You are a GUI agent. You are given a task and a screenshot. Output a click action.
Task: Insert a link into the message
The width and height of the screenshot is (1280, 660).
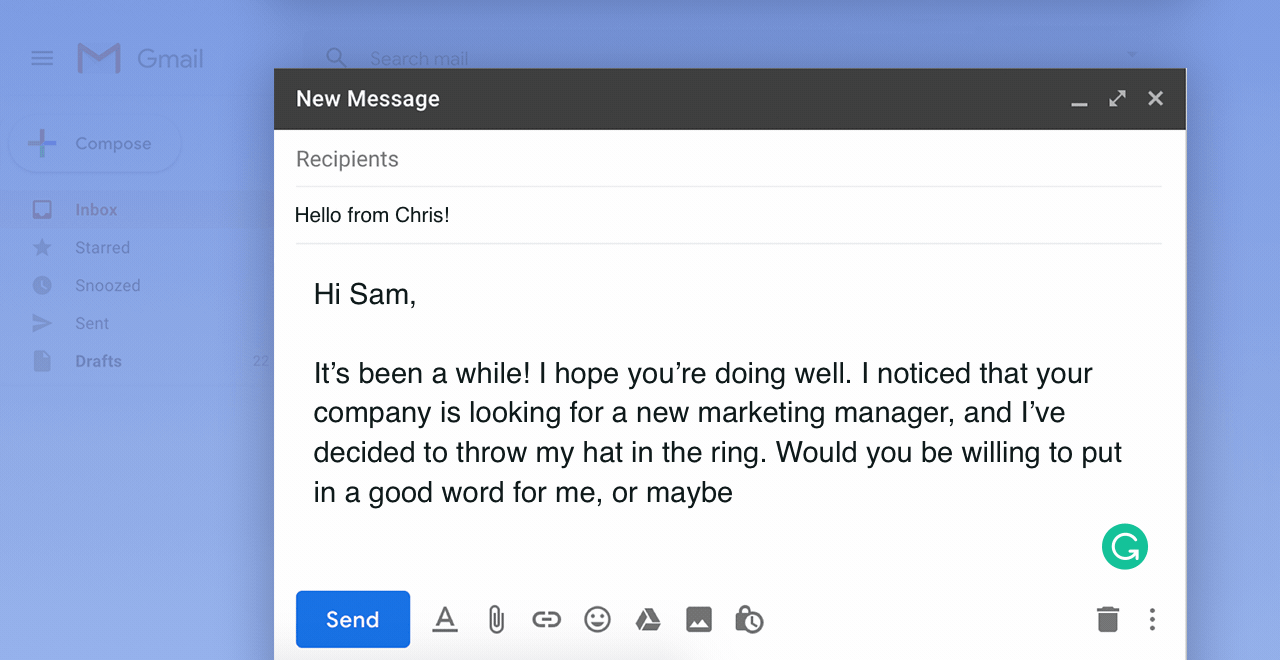546,620
